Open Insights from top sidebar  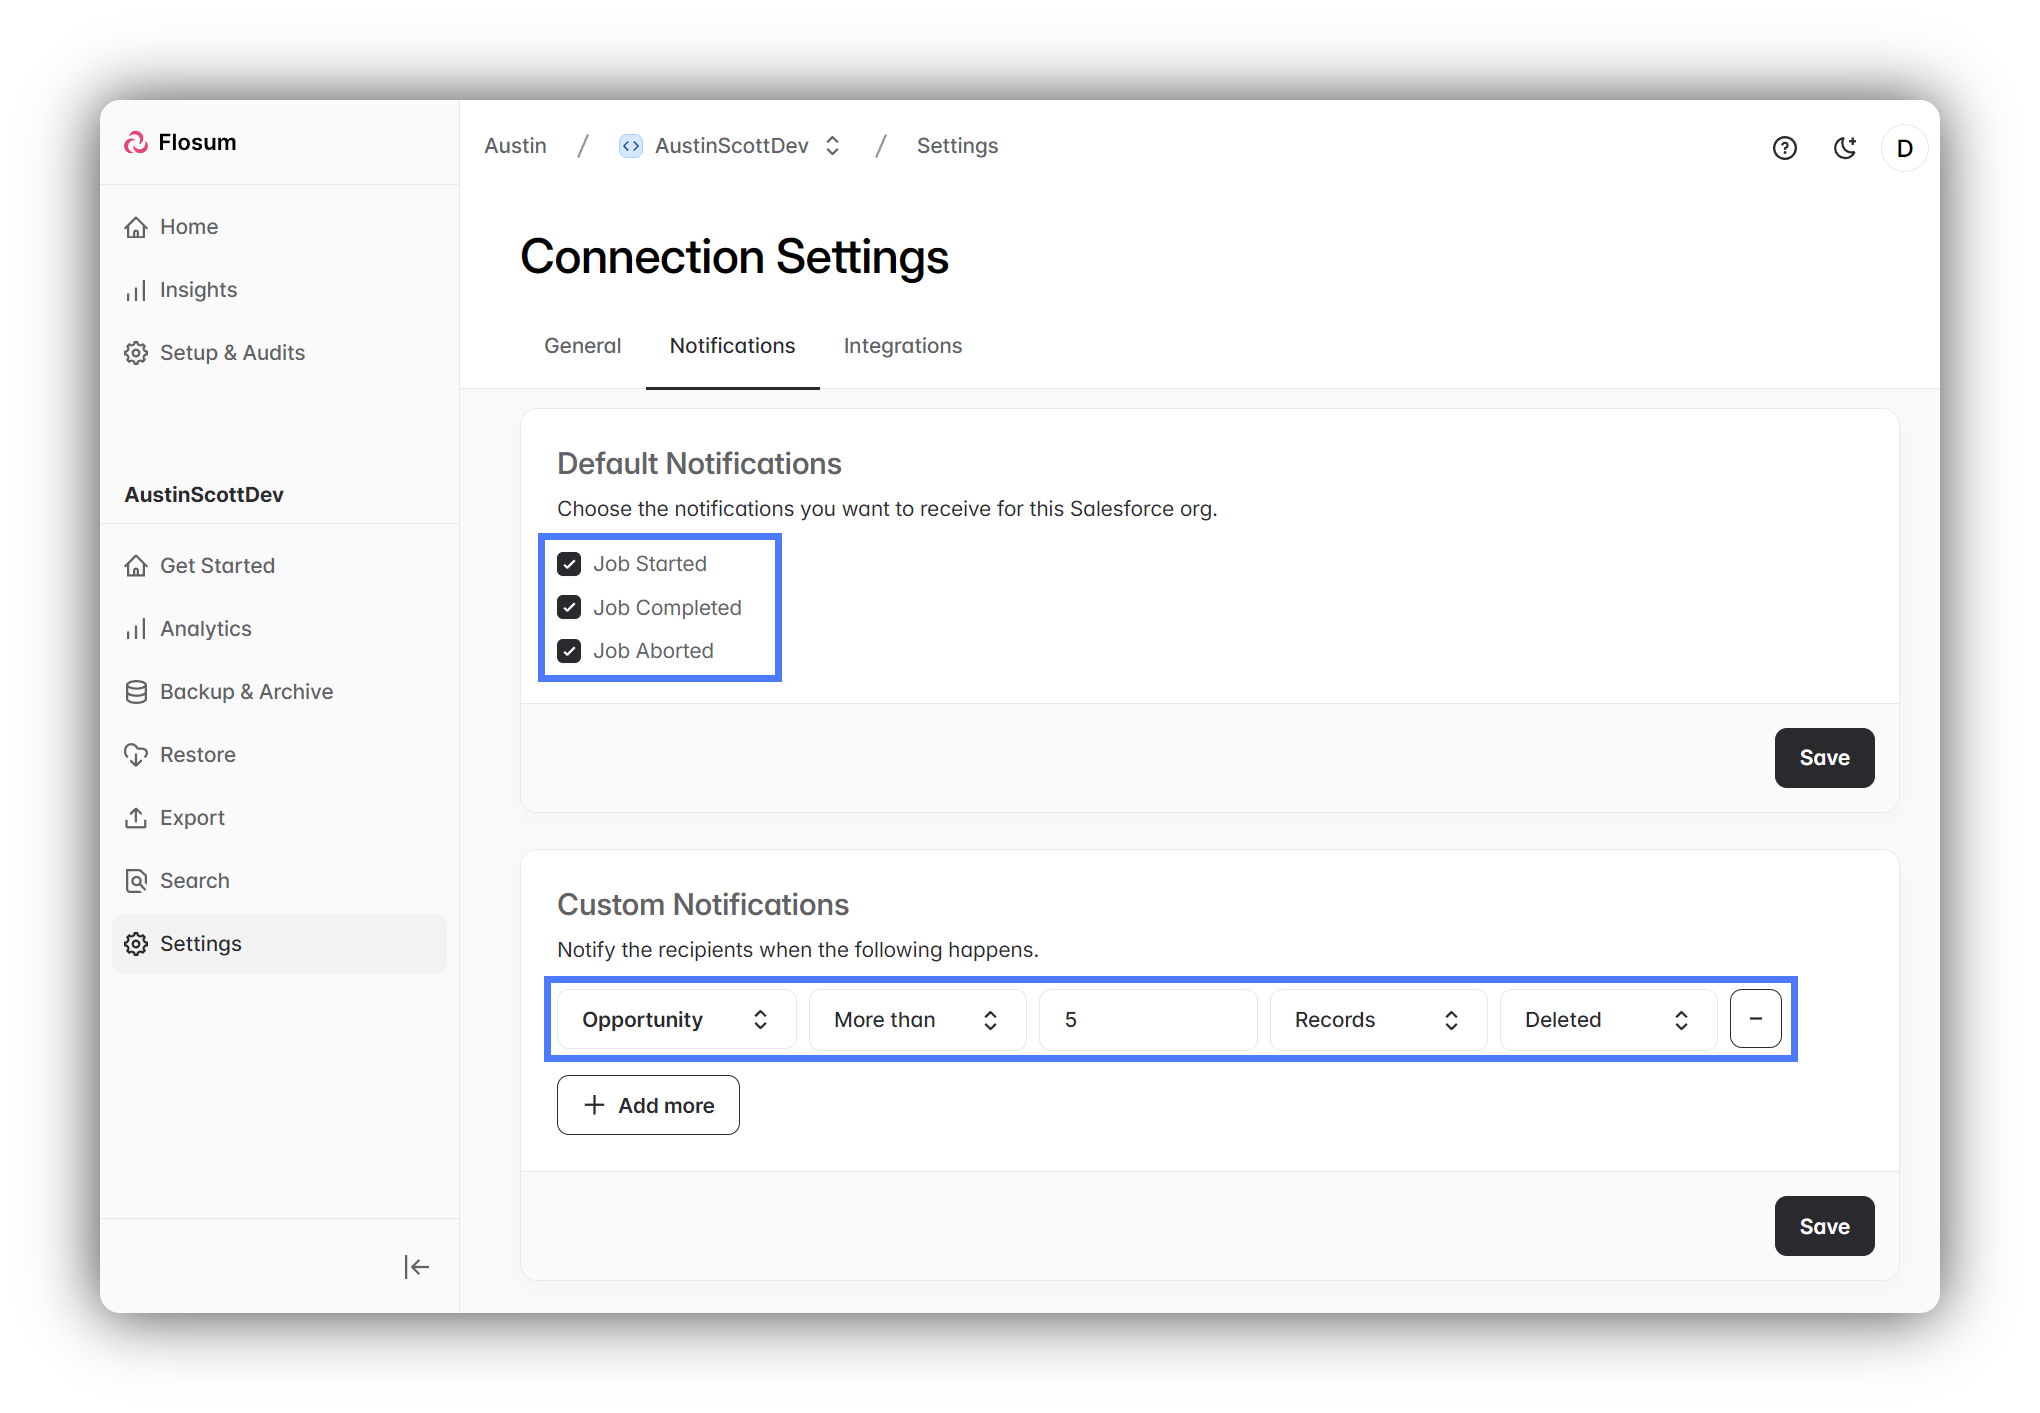198,290
